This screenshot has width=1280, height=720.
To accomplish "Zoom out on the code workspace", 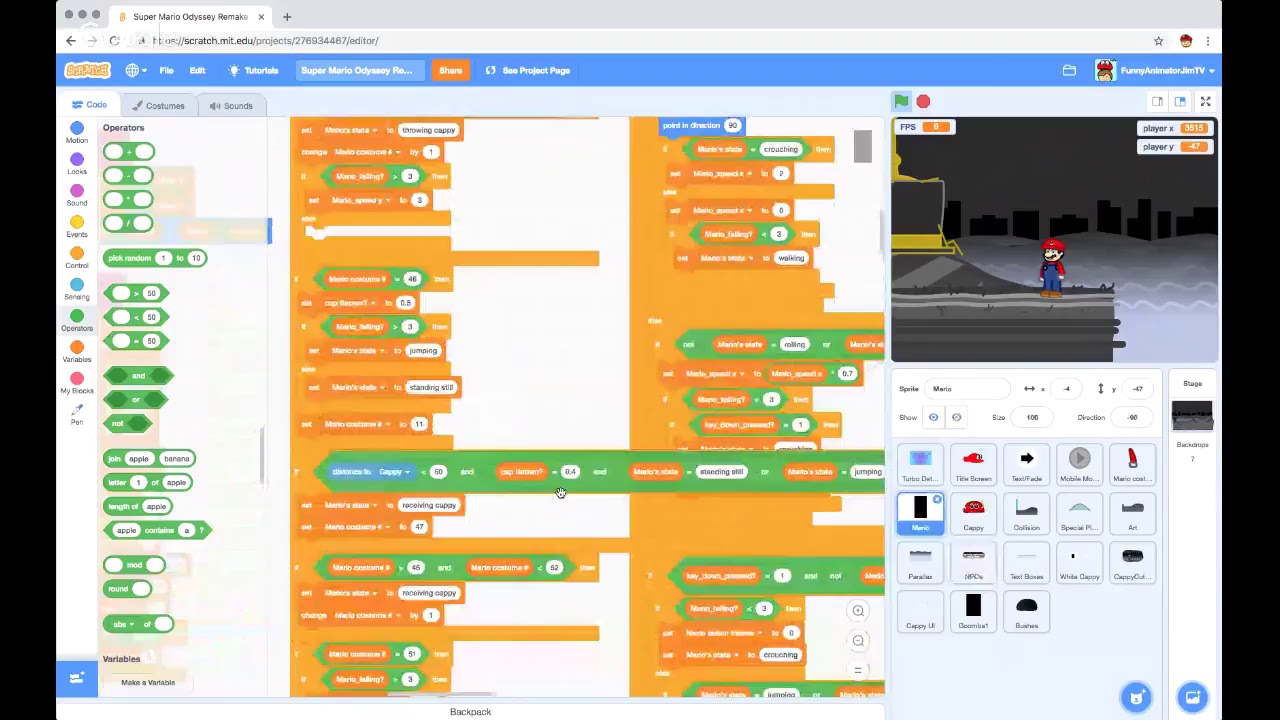I will (x=858, y=640).
